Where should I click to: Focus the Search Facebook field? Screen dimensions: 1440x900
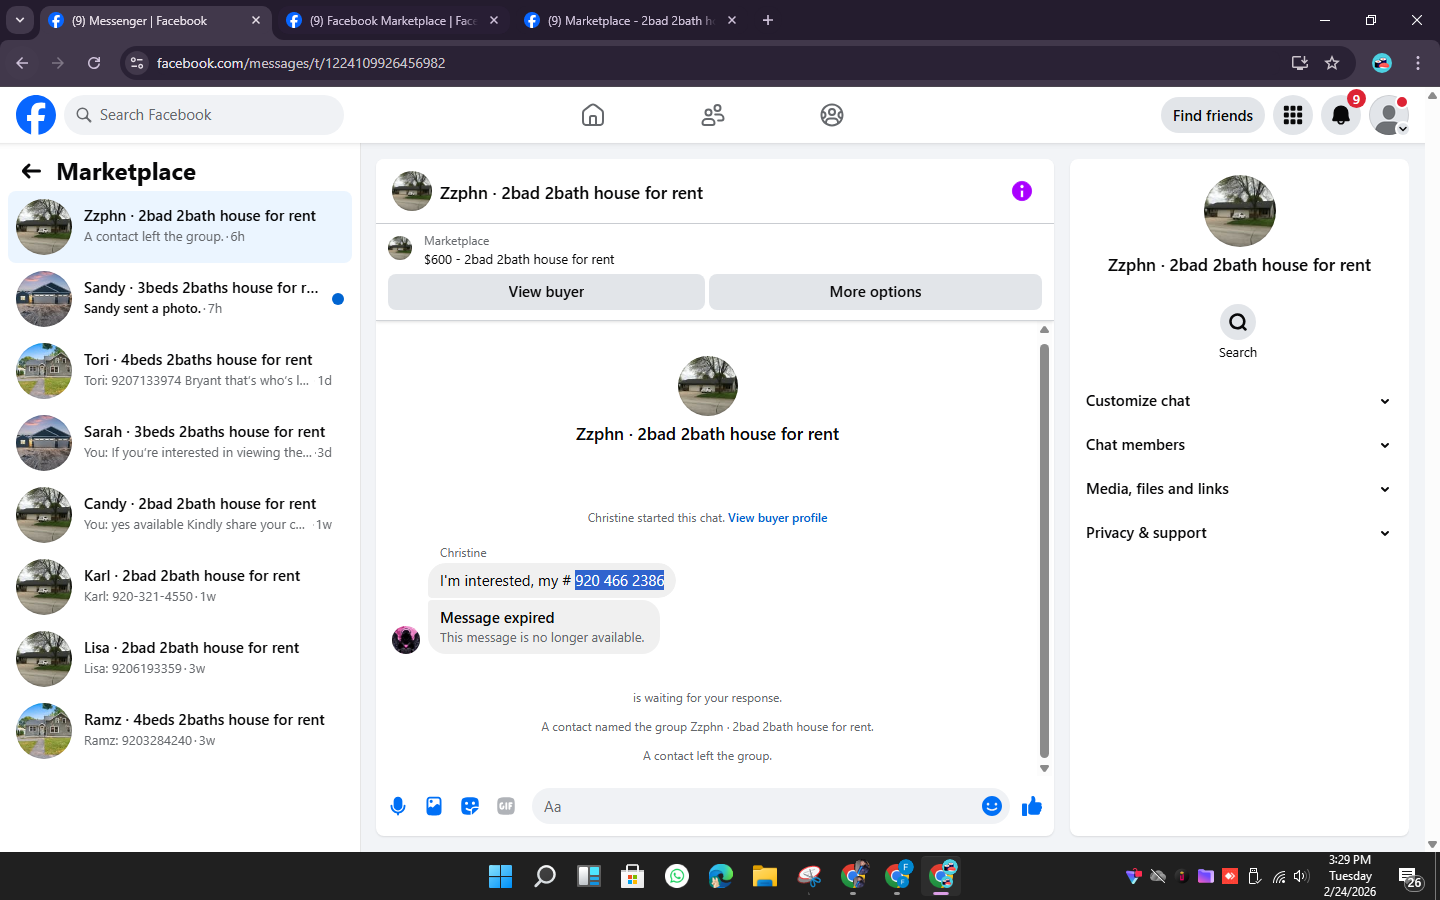pos(204,115)
